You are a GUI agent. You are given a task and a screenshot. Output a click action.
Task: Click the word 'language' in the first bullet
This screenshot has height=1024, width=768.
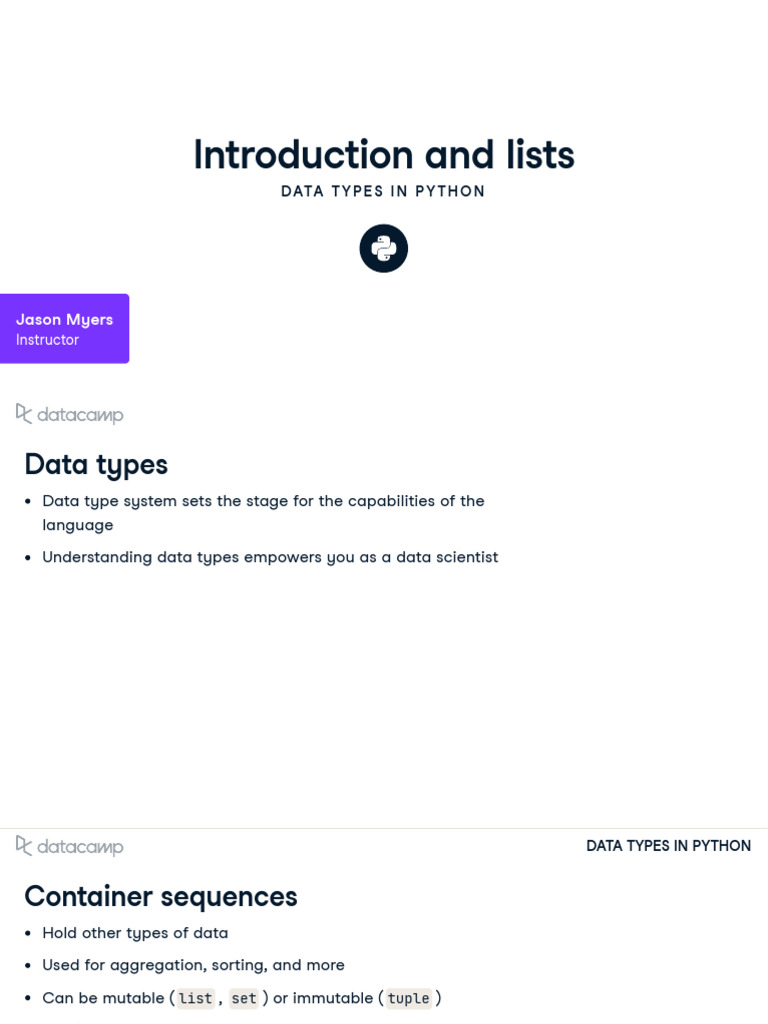click(77, 525)
